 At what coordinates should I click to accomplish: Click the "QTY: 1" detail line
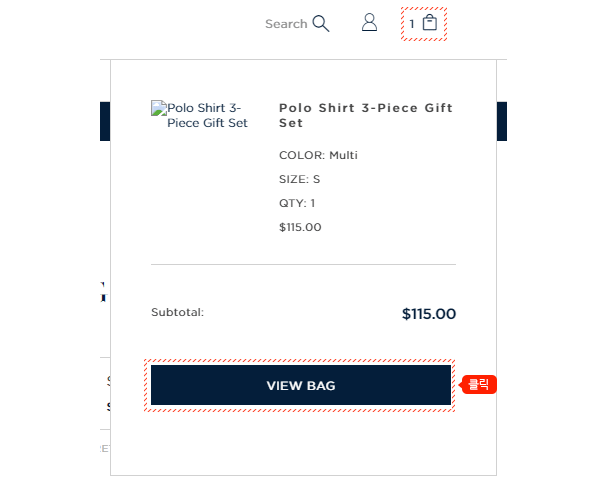(297, 203)
